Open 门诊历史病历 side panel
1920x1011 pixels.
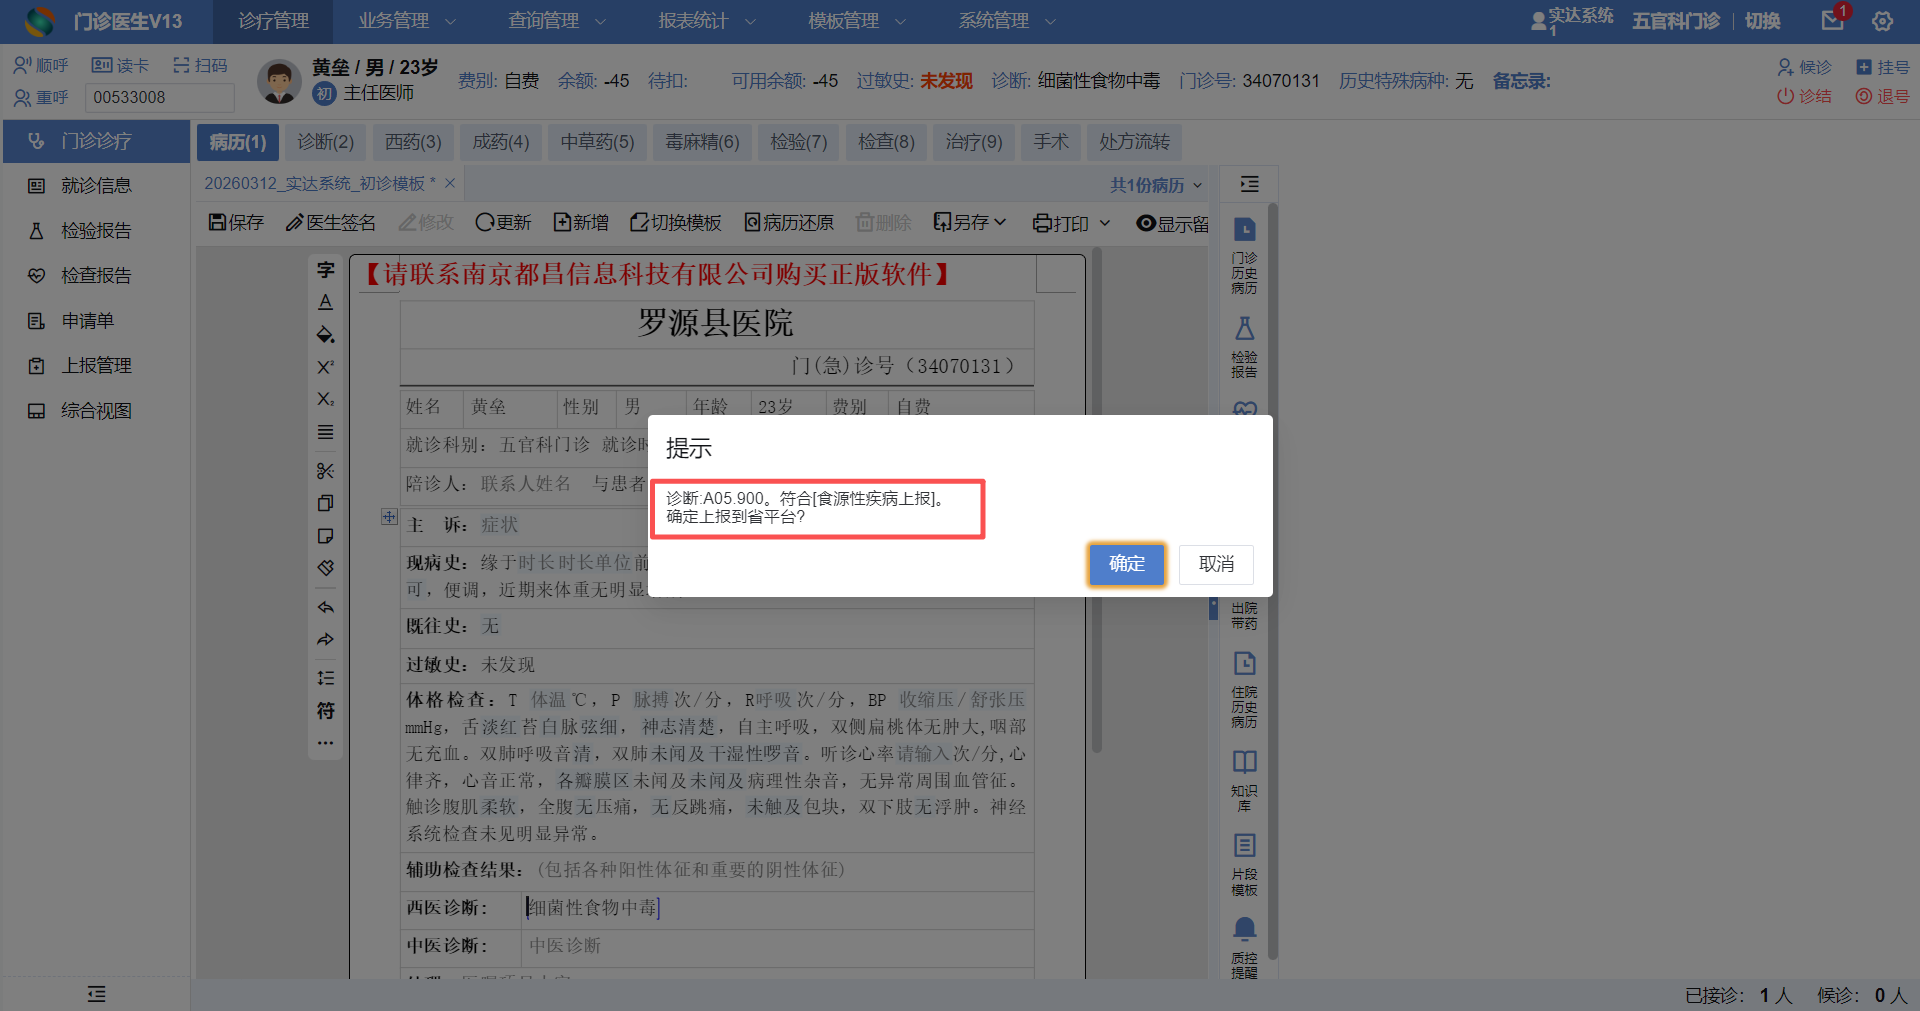point(1245,256)
